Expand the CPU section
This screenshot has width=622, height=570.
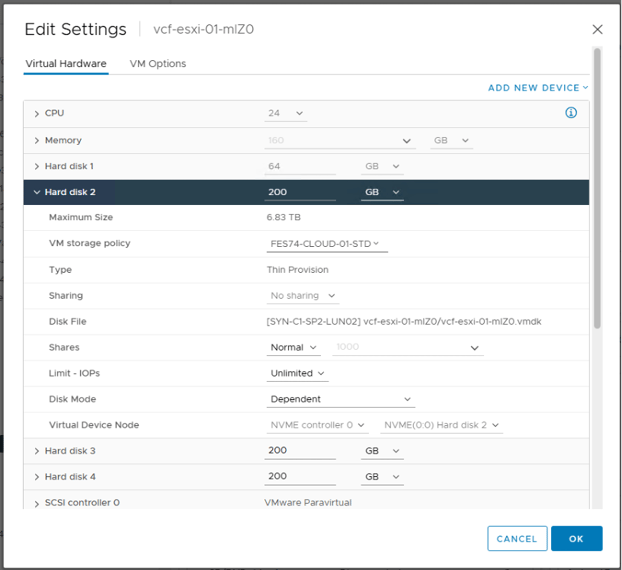(36, 113)
